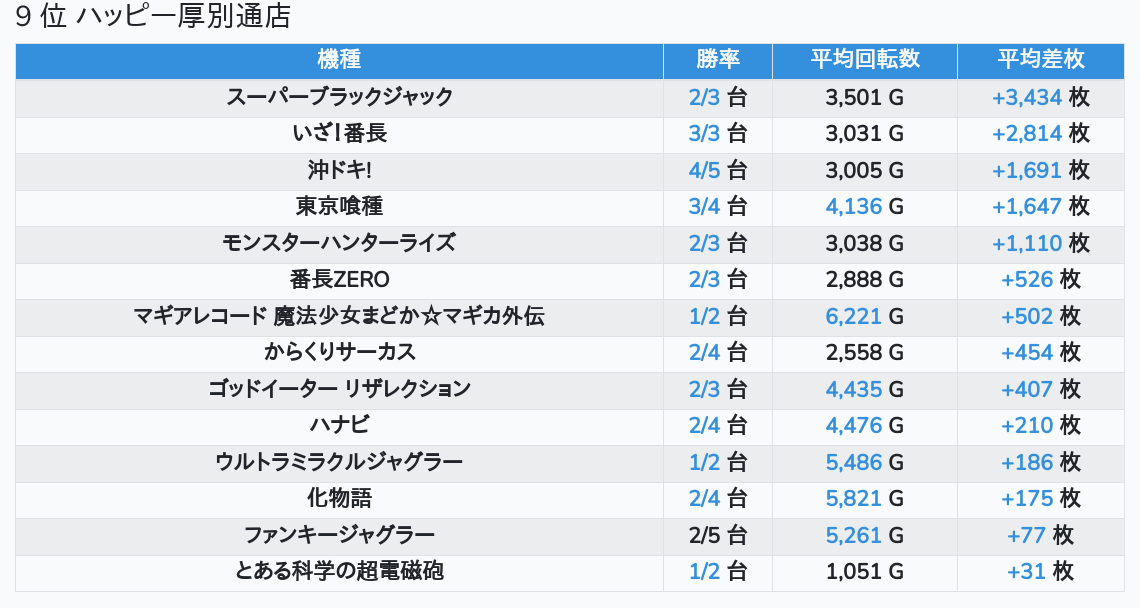Click the 平均回転数 column header
The height and width of the screenshot is (608, 1140).
coord(864,60)
